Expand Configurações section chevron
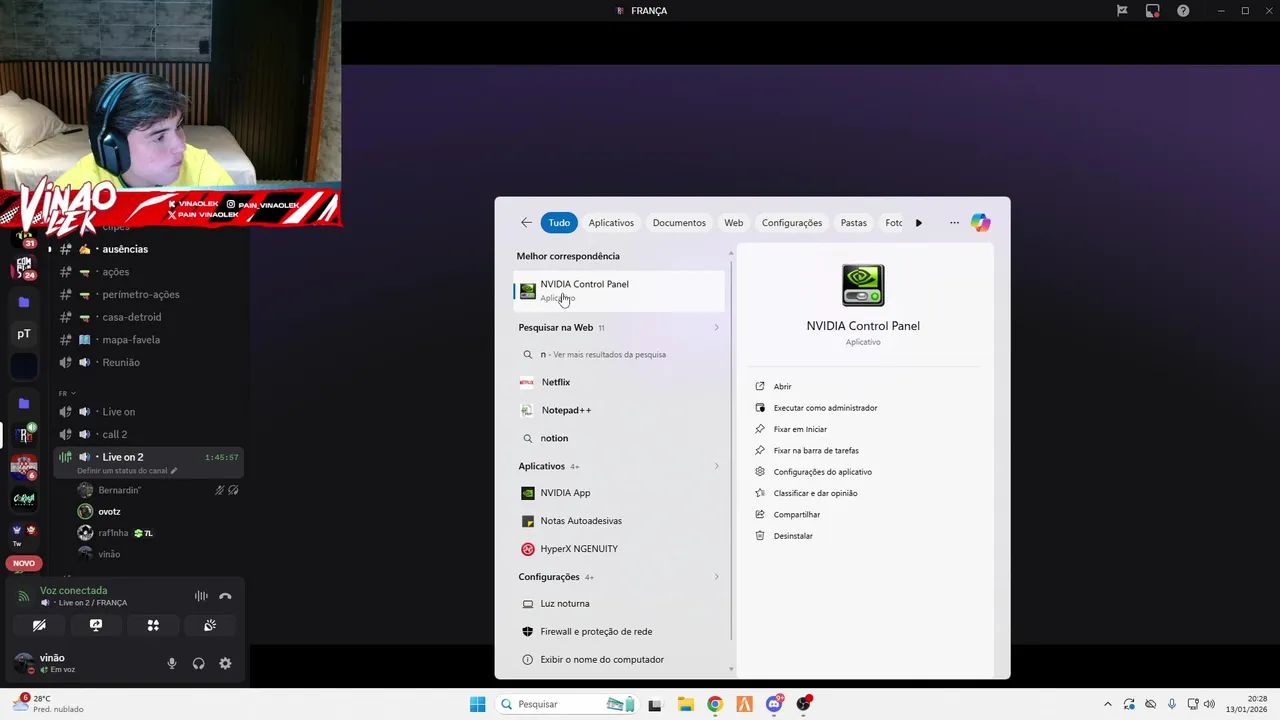 click(x=716, y=577)
